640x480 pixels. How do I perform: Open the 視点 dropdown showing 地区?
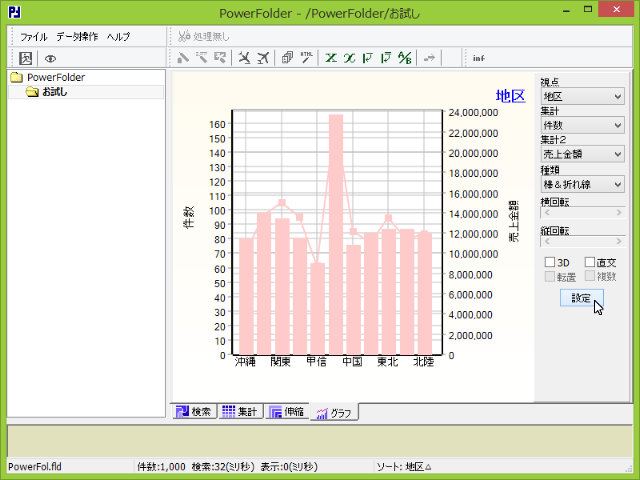(x=582, y=96)
